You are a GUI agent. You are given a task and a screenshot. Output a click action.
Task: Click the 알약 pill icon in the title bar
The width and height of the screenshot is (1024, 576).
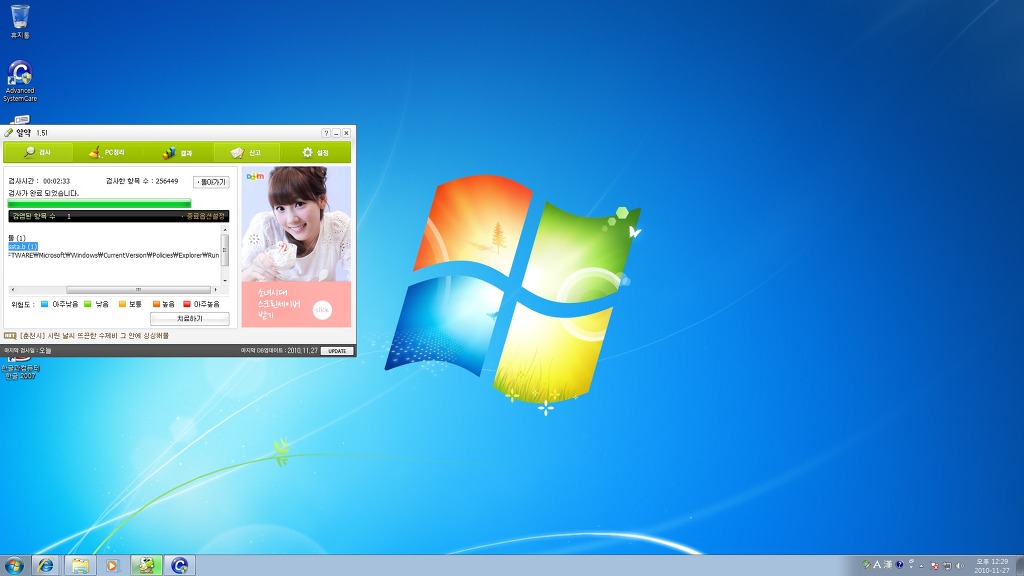[x=8, y=133]
